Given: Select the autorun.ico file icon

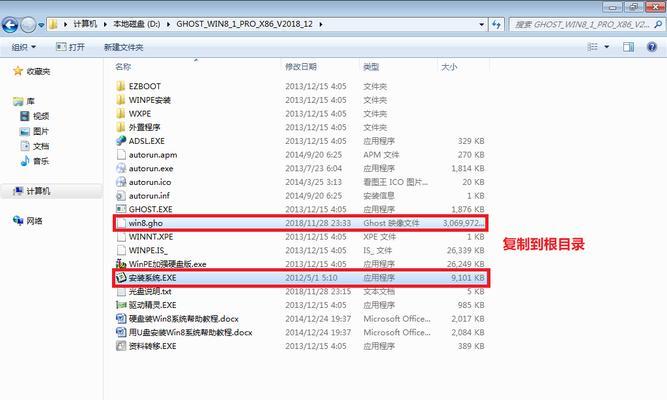Looking at the screenshot, I should pos(121,182).
